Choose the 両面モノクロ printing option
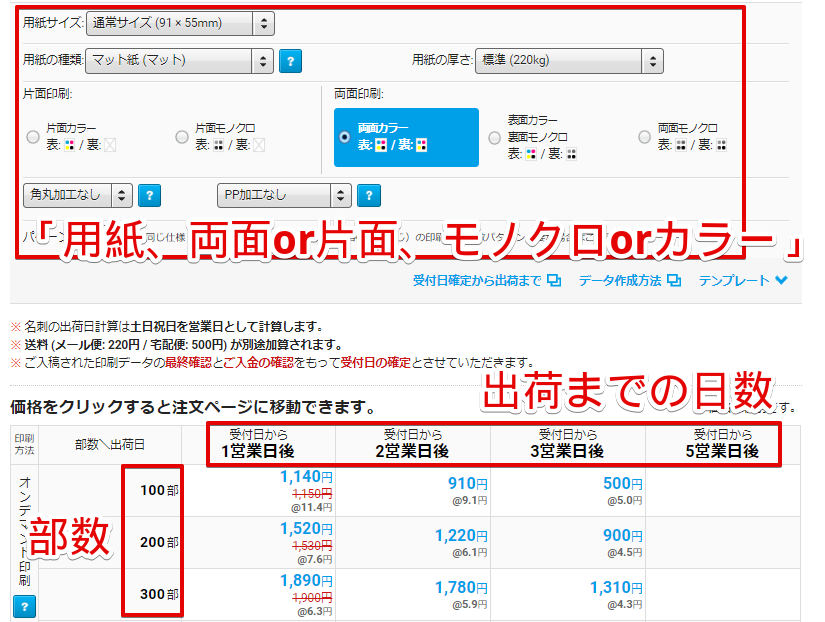Viewport: 825px width, 622px height. [645, 137]
